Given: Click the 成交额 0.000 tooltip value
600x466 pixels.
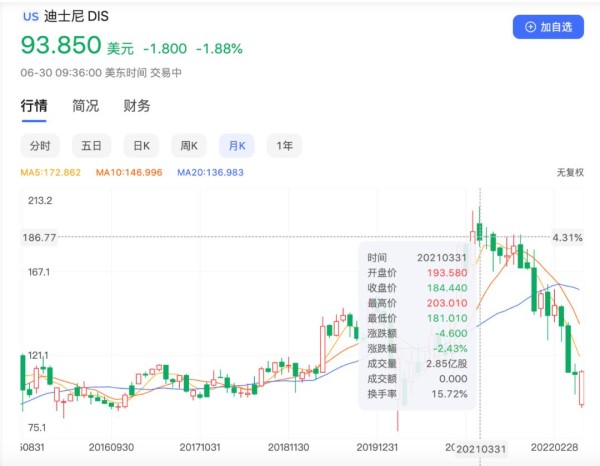Looking at the screenshot, I should pyautogui.click(x=453, y=379).
